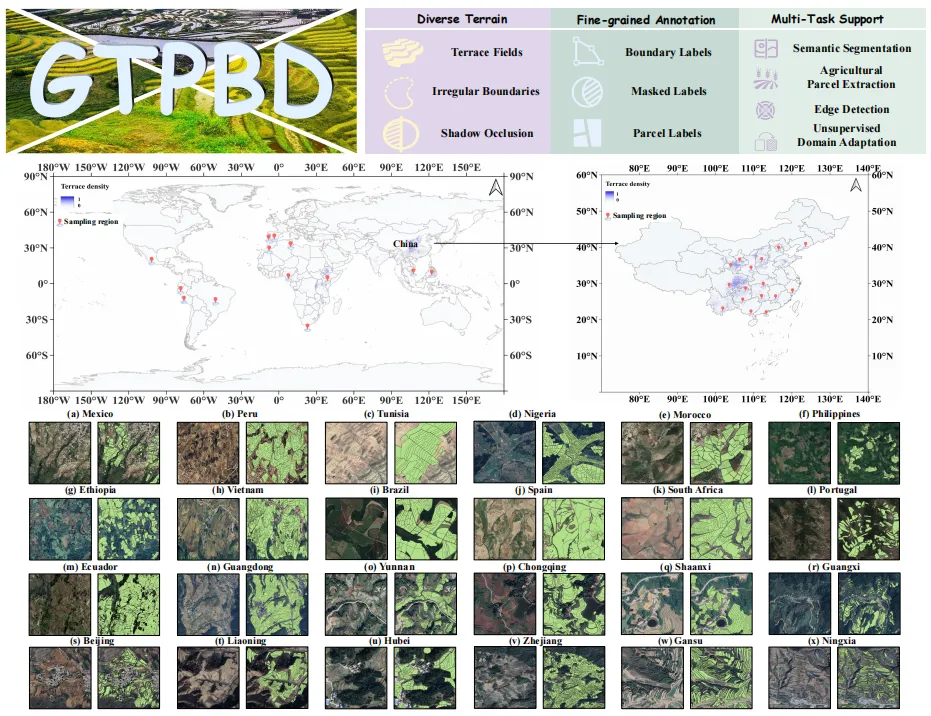Viewport: 931px width, 716px height.
Task: Click the Semantic Segmentation icon
Action: click(x=766, y=48)
